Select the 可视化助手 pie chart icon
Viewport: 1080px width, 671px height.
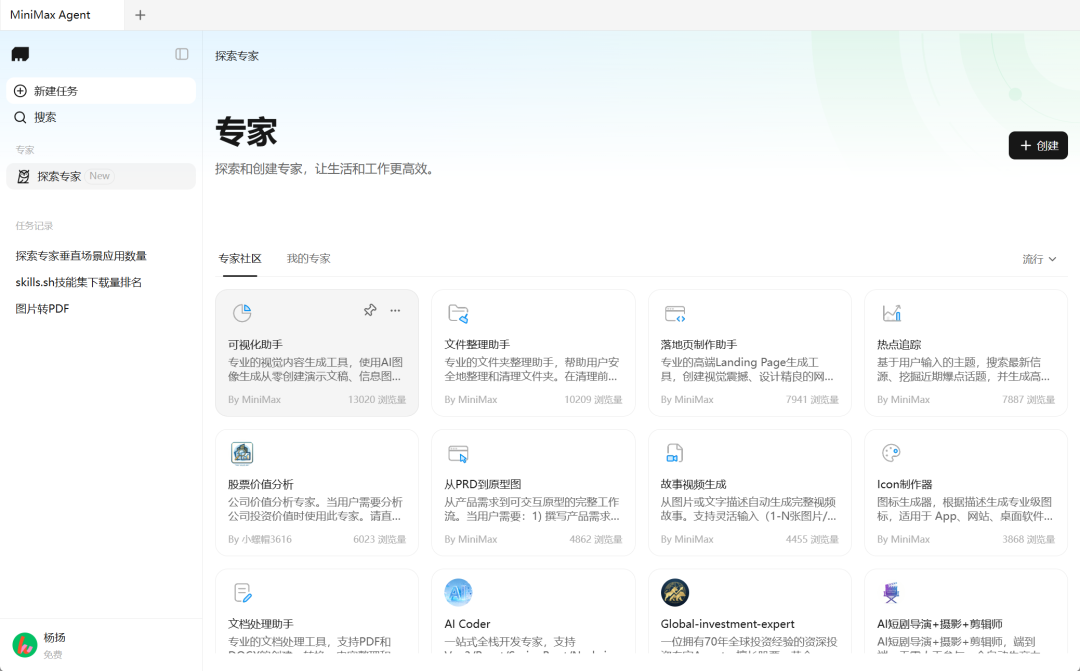point(242,312)
